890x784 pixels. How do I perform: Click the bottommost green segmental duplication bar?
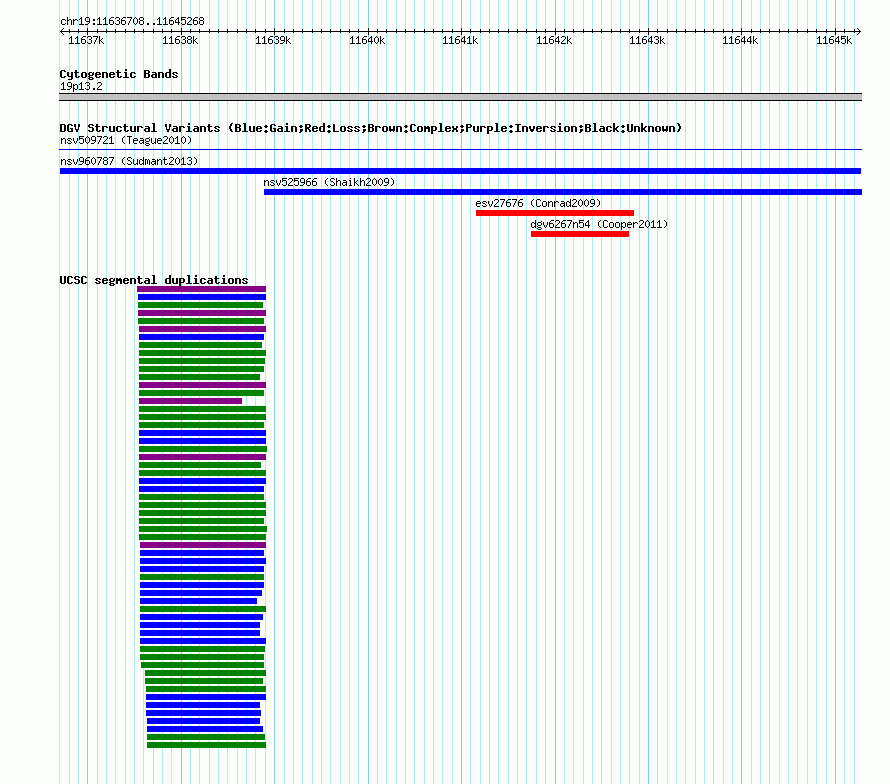click(207, 745)
